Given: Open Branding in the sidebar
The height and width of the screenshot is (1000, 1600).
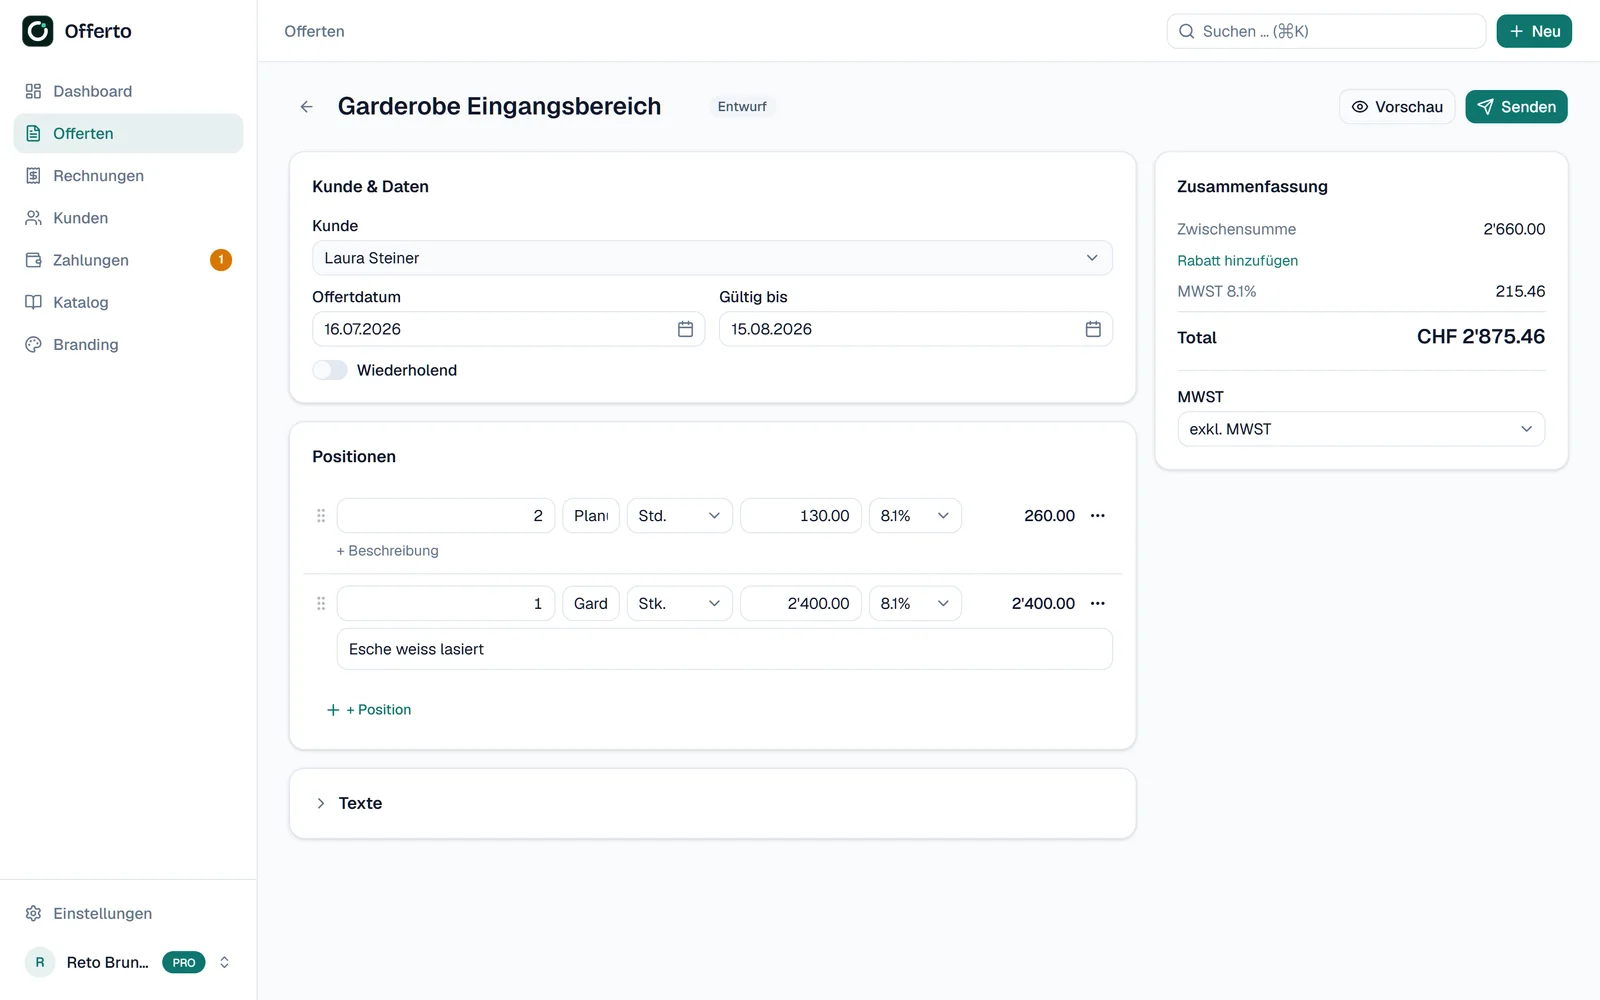Looking at the screenshot, I should (x=128, y=344).
